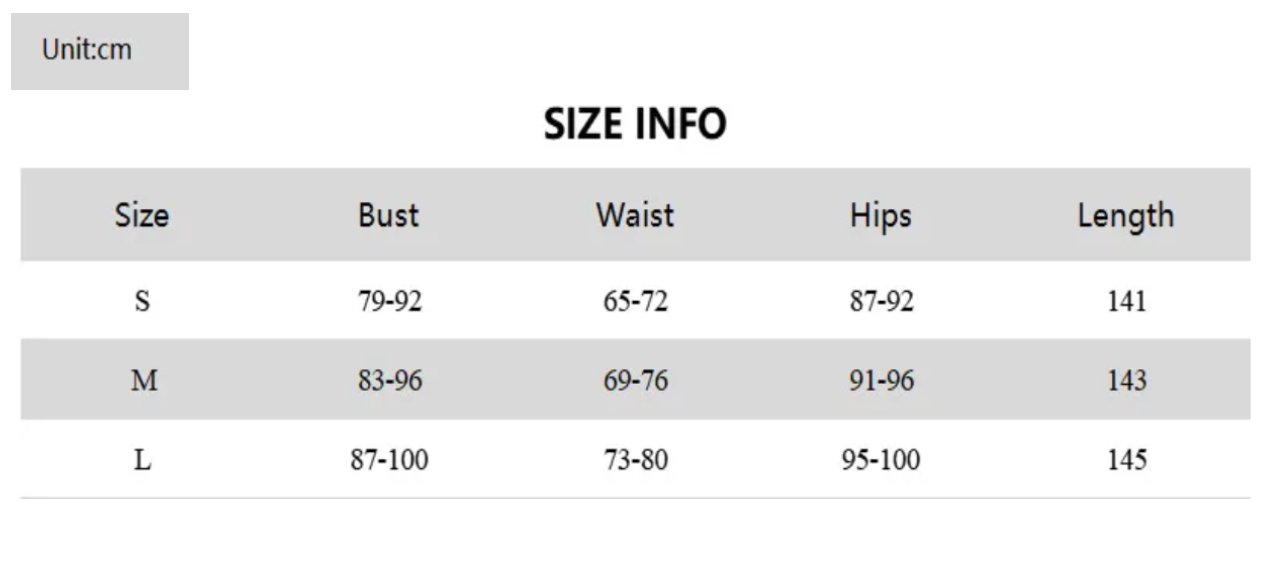
Task: Click the Unit:cm label box
Action: tap(99, 51)
